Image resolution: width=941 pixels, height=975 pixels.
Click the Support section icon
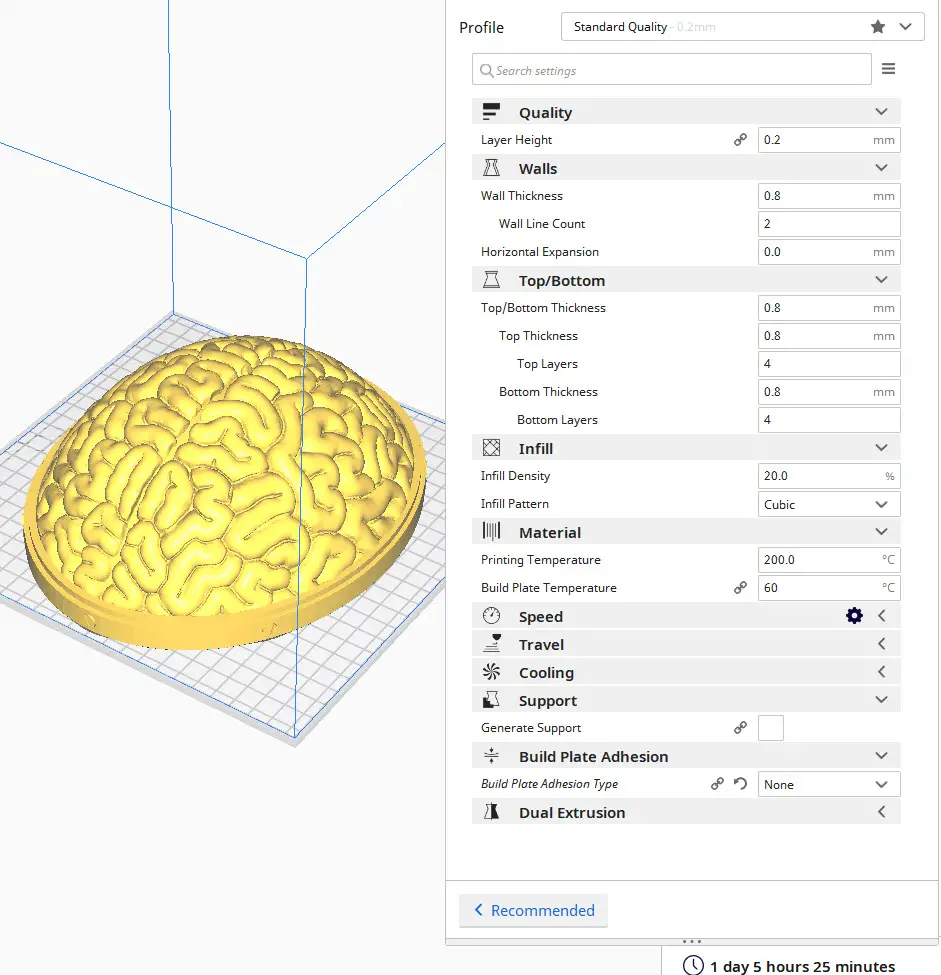pos(491,700)
